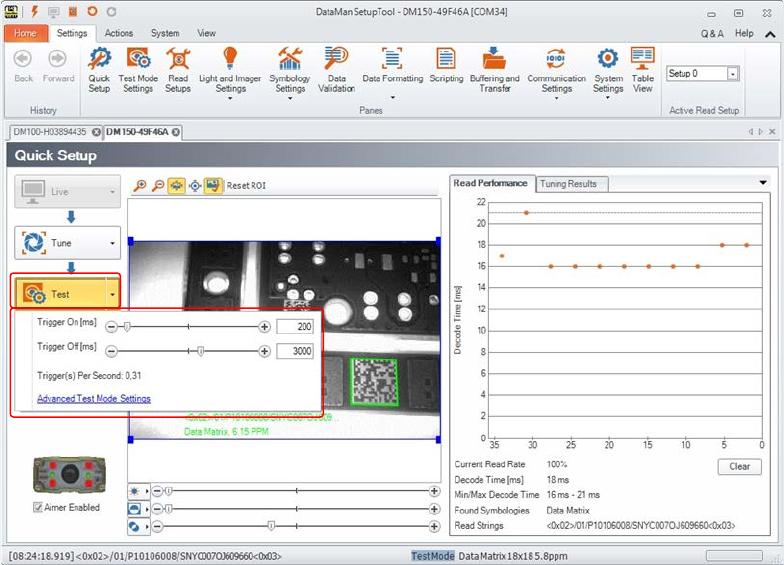Image resolution: width=784 pixels, height=565 pixels.
Task: Toggle the Aimer Enabled checkbox
Action: pyautogui.click(x=39, y=508)
